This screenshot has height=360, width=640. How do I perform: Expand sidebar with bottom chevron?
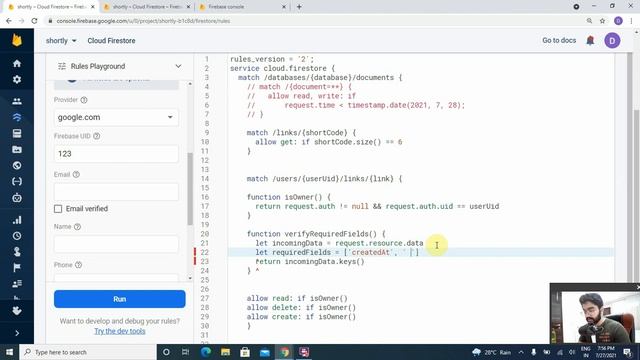tap(17, 333)
